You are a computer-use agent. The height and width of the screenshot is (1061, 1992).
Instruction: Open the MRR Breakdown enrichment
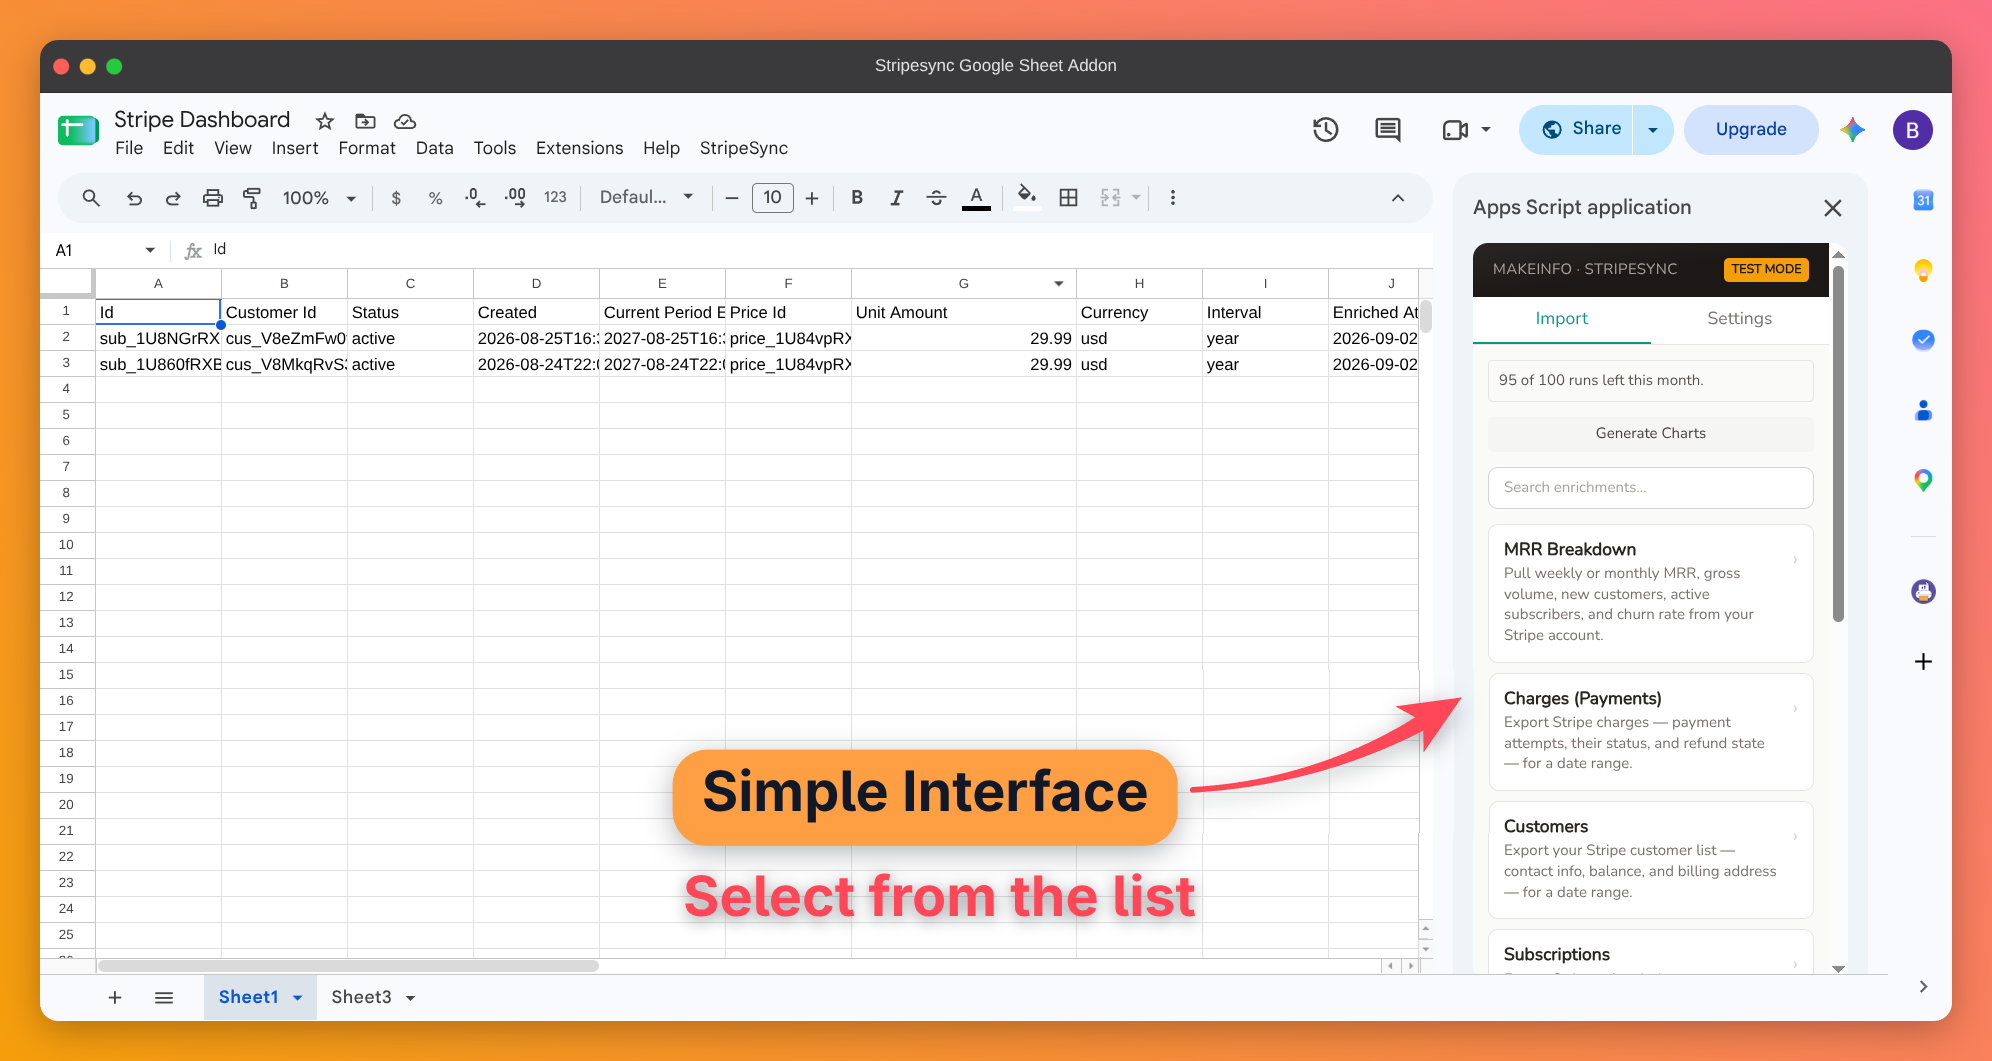tap(1650, 592)
